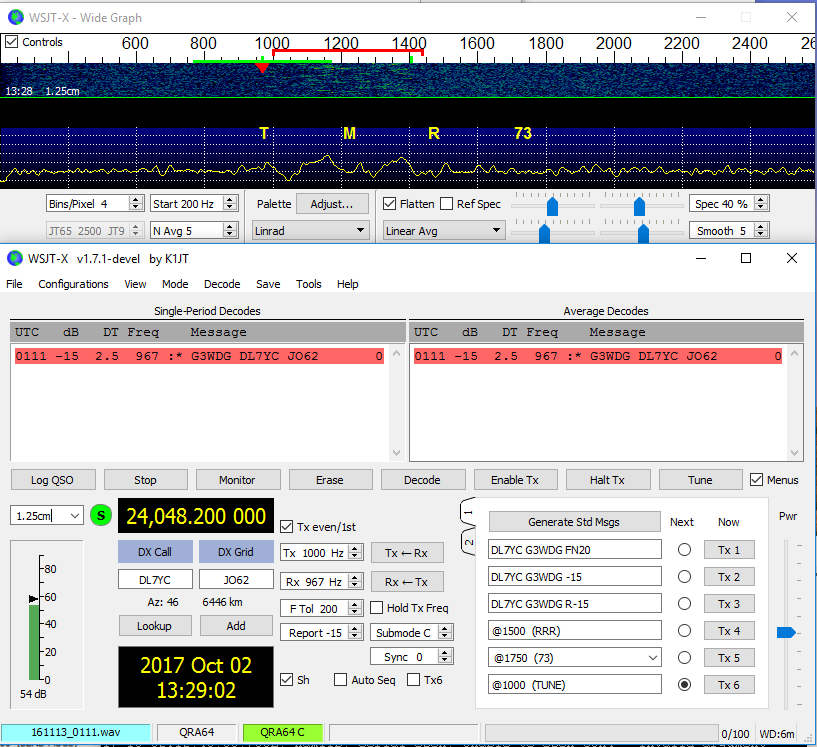
Task: Select tab 1 of the Tx messages panel
Action: [x=467, y=513]
